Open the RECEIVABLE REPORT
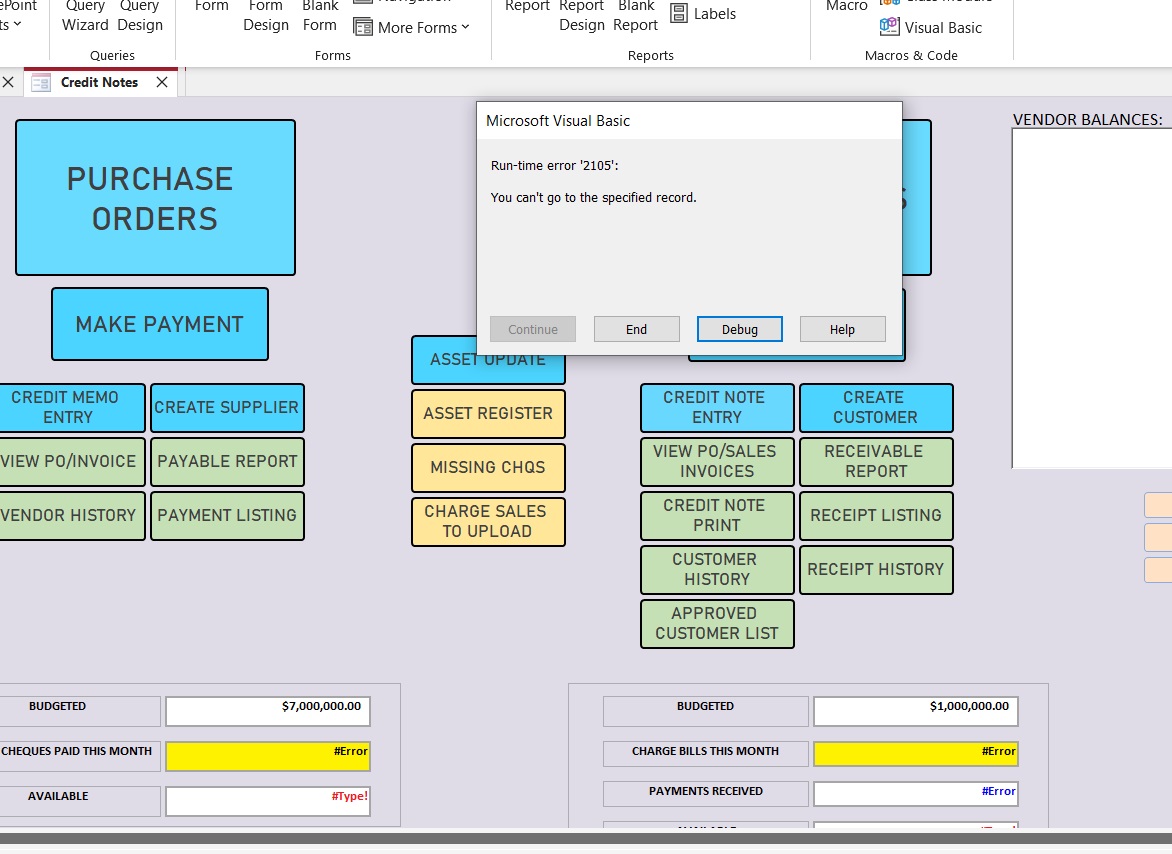1172x854 pixels. point(876,461)
